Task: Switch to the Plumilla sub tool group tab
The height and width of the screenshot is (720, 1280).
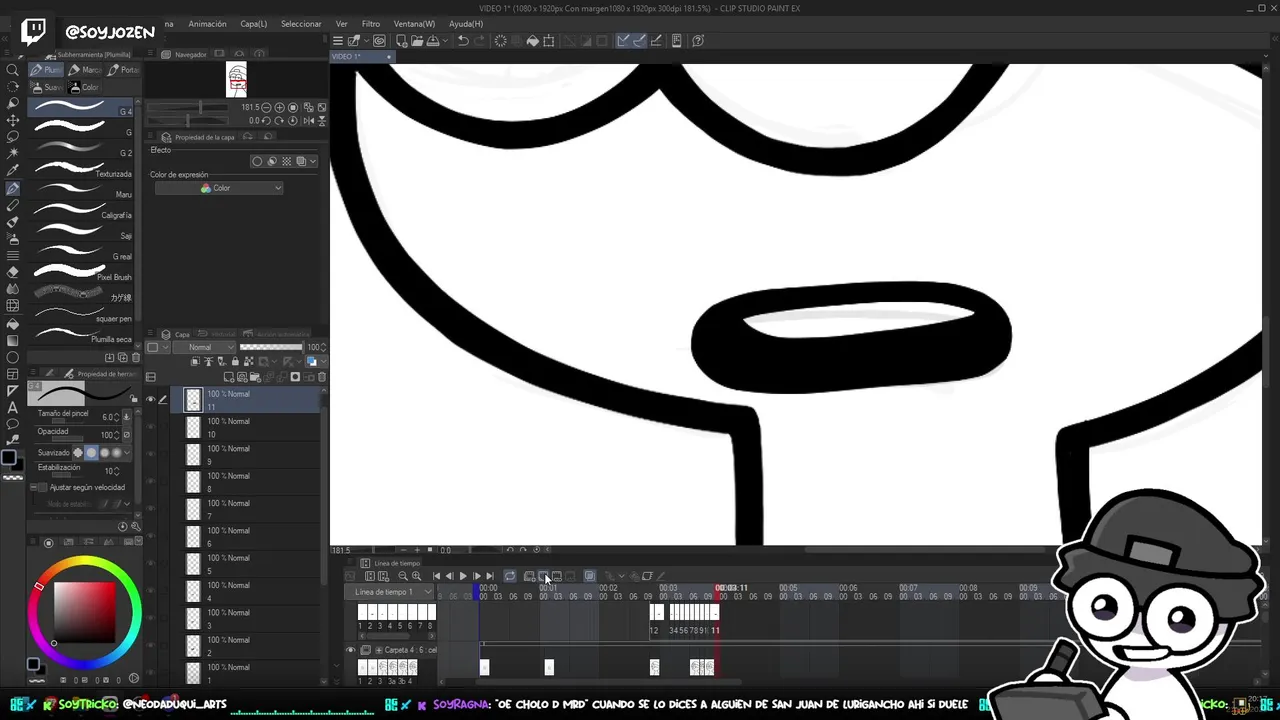Action: (x=46, y=70)
